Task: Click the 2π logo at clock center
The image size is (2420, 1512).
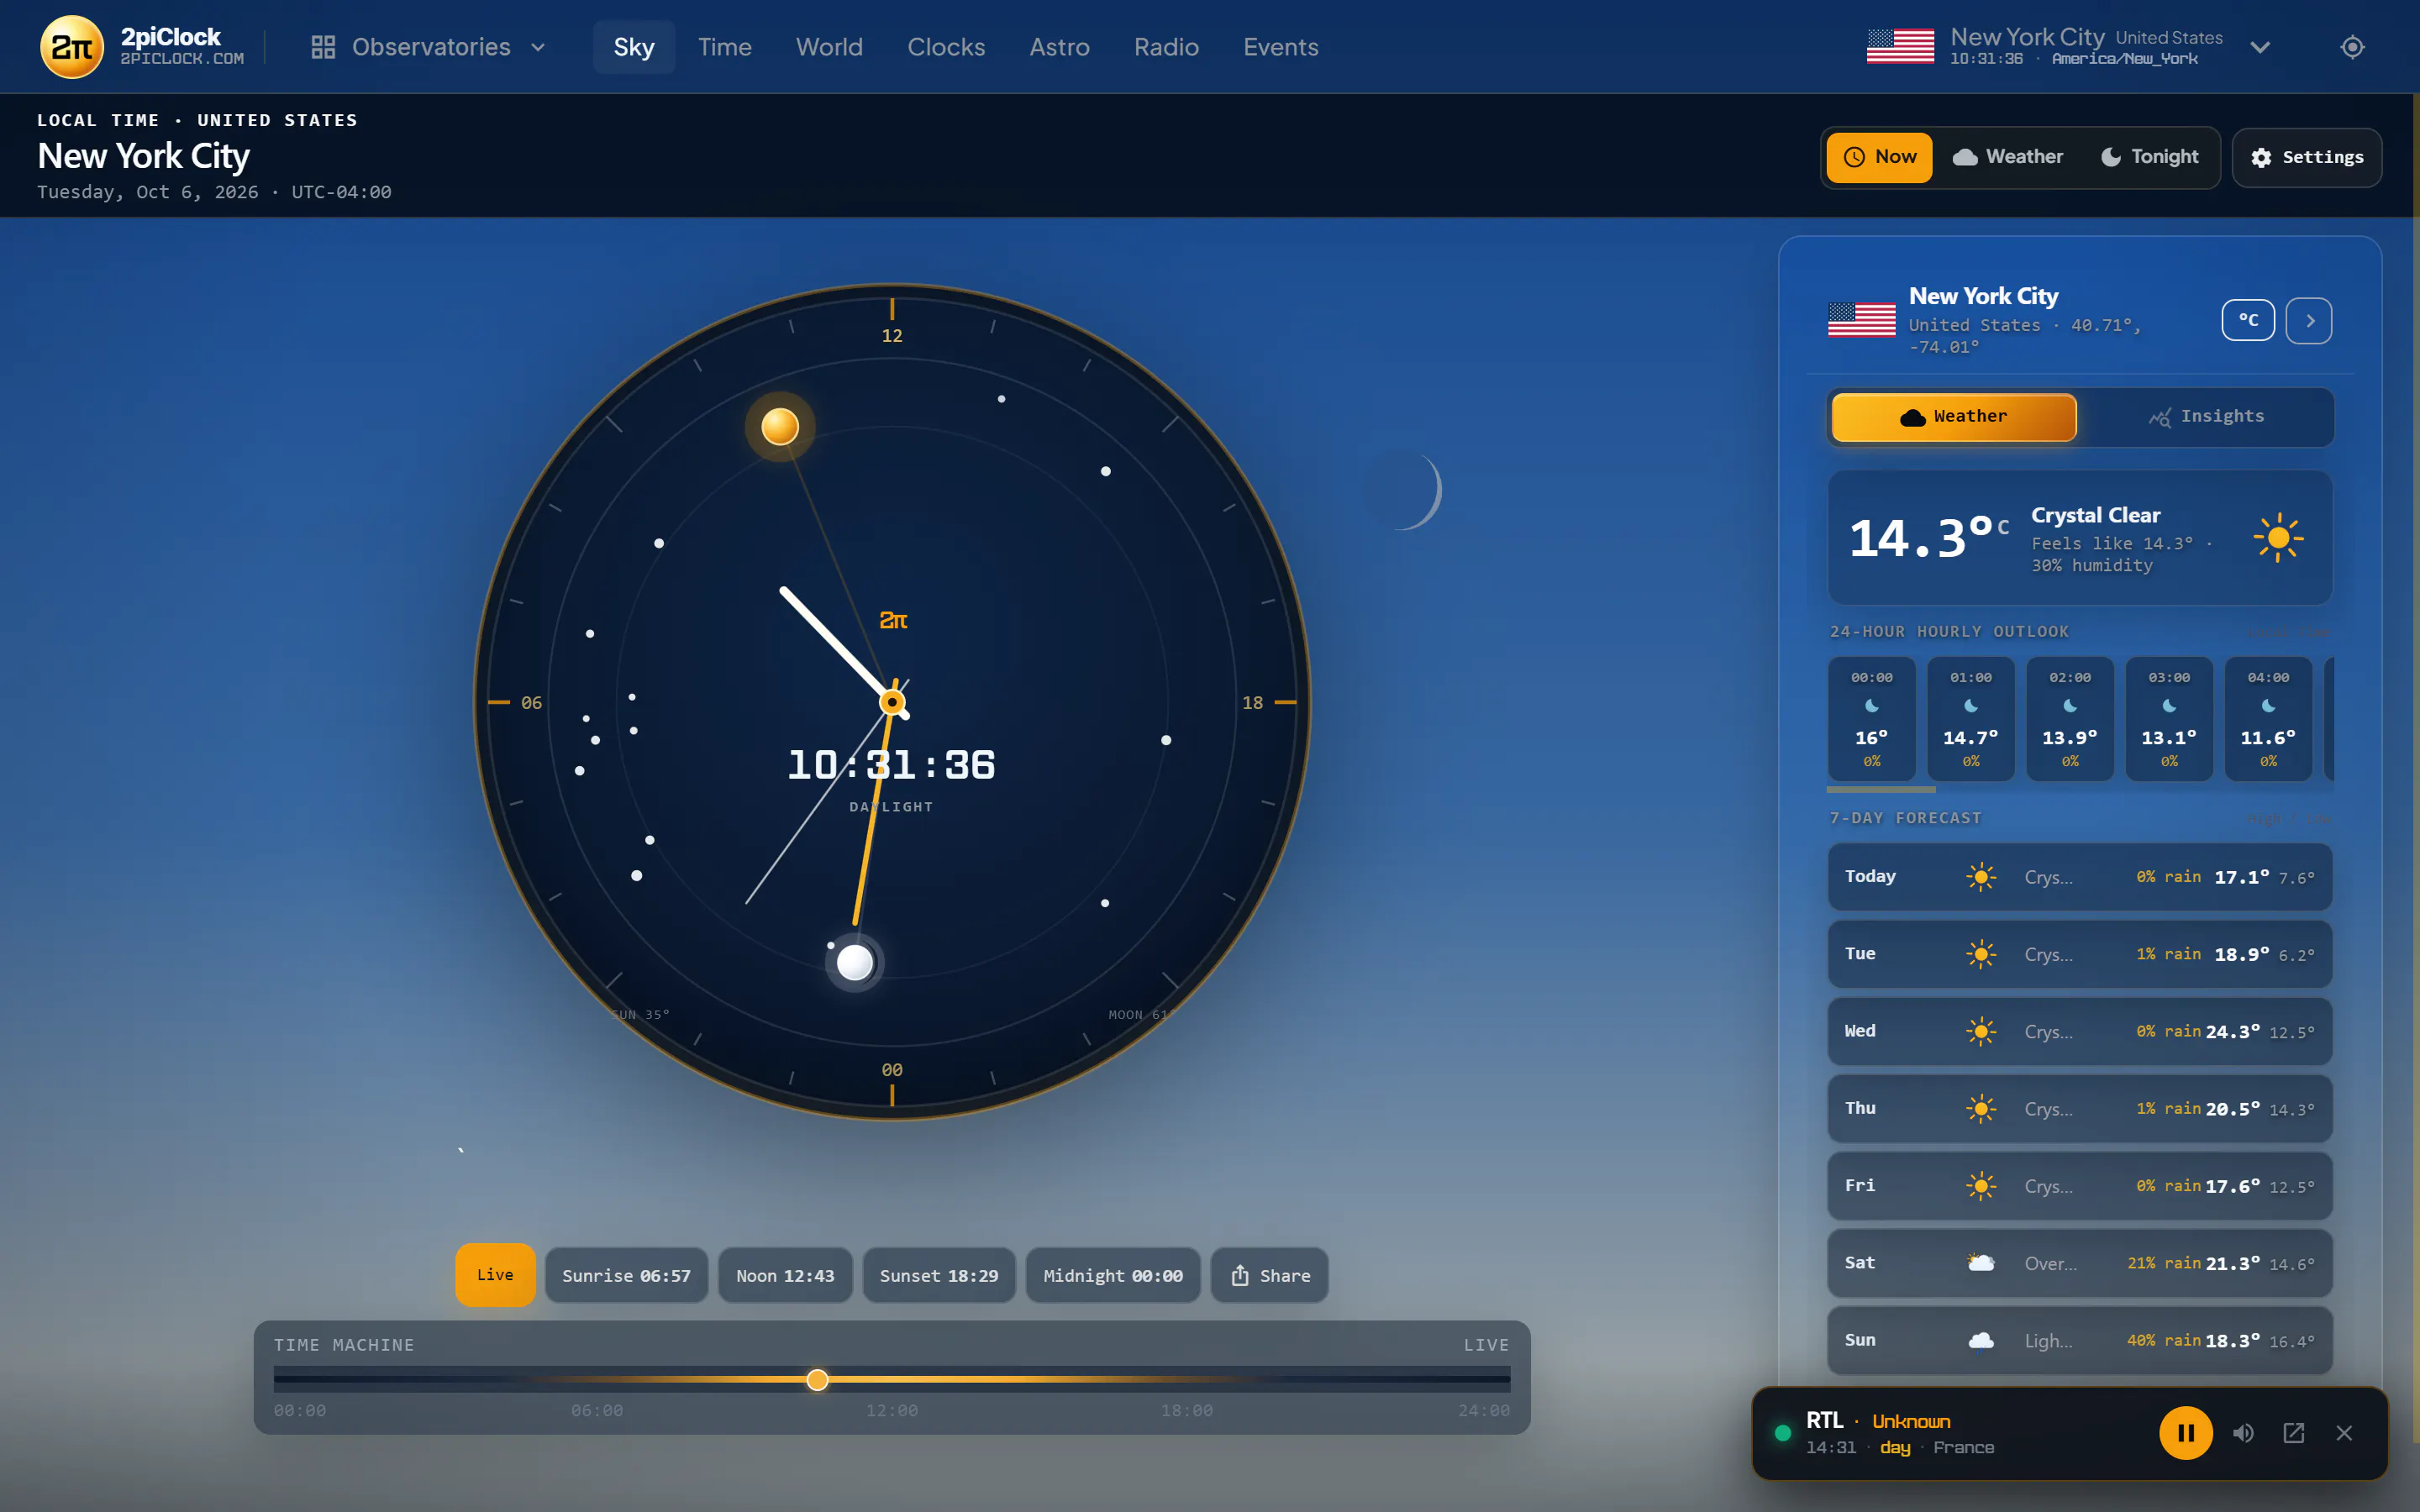Action: click(893, 620)
